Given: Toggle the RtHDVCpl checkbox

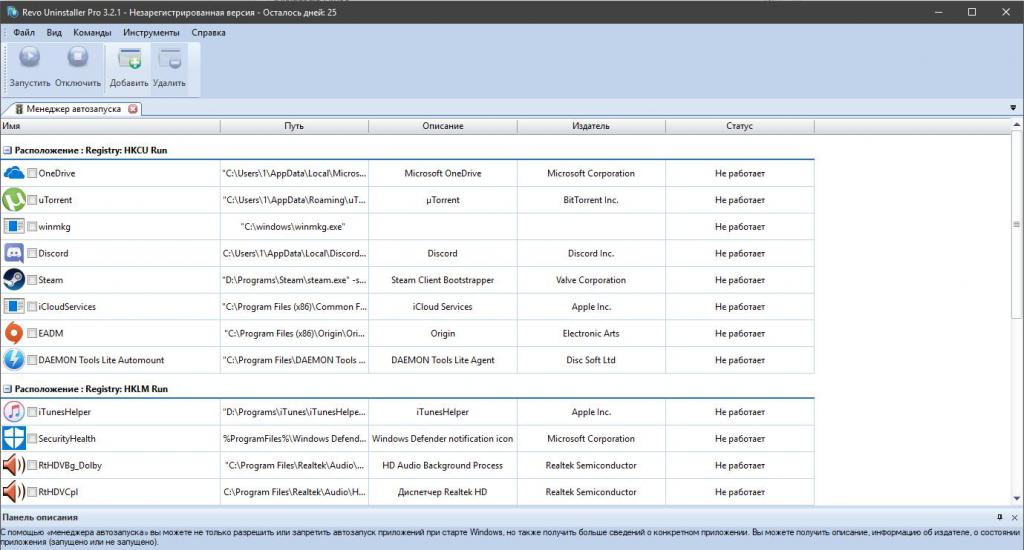Looking at the screenshot, I should (x=32, y=492).
